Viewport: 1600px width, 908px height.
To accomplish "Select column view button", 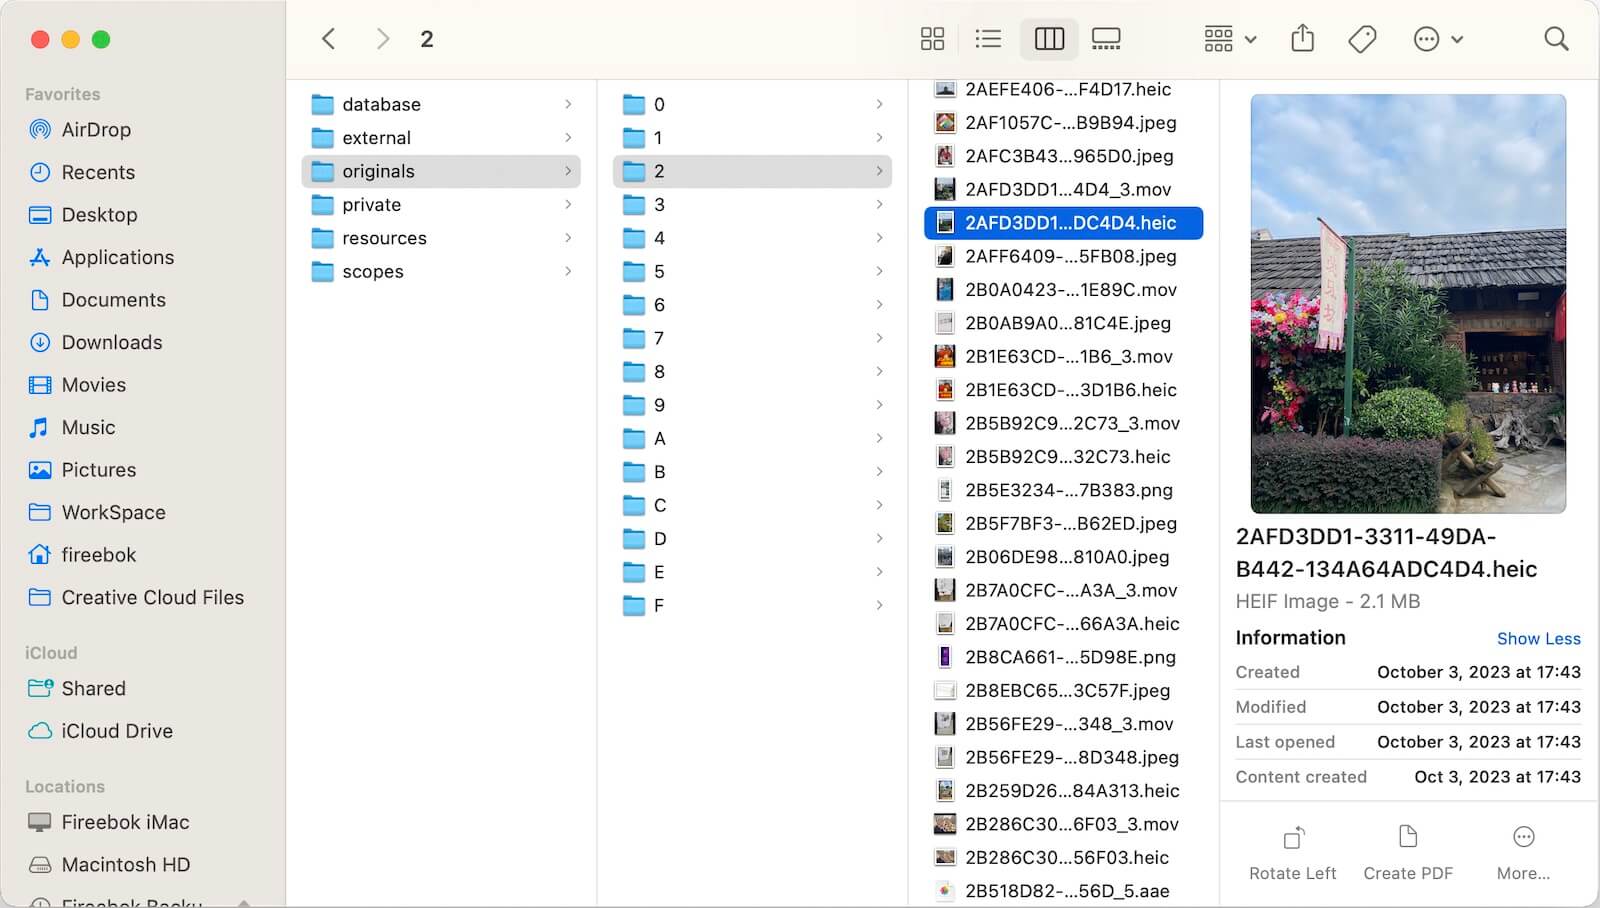I will click(1049, 39).
